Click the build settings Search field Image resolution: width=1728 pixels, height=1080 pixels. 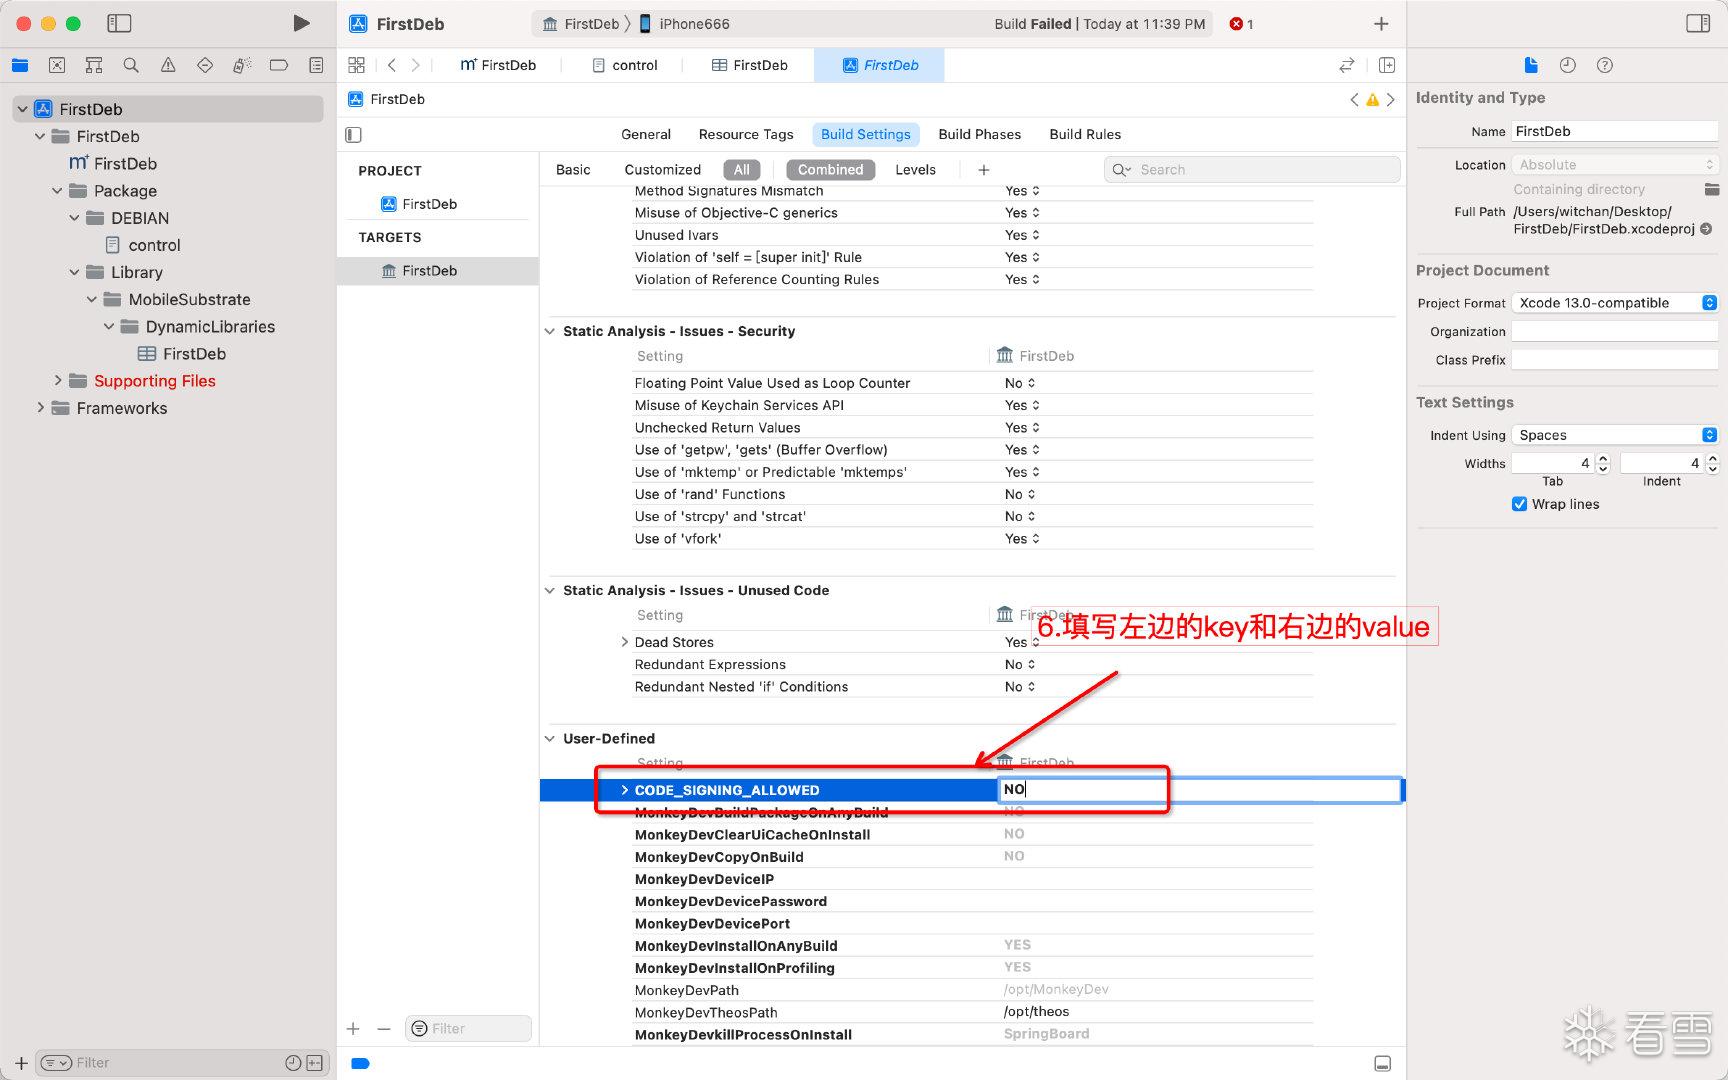1252,170
